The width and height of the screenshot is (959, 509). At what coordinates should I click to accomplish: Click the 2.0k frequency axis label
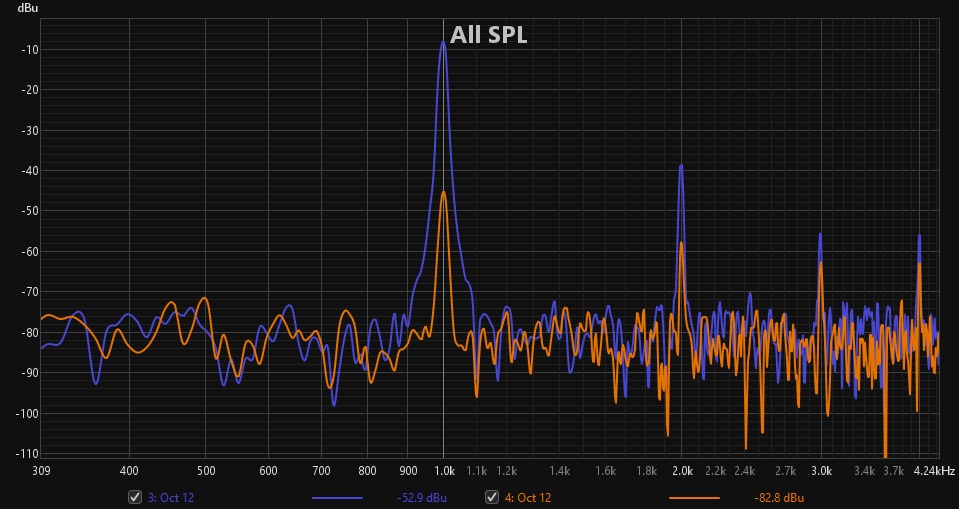682,471
